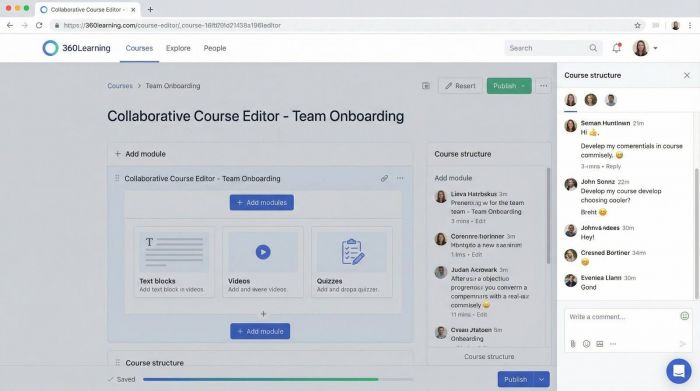Image resolution: width=700 pixels, height=391 pixels.
Task: Go back in browser history
Action: point(10,25)
